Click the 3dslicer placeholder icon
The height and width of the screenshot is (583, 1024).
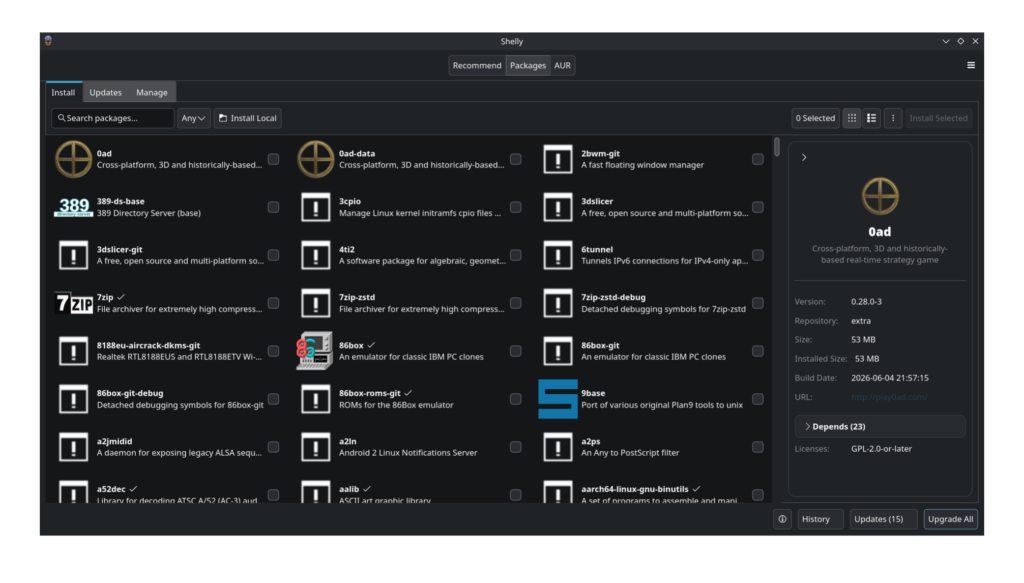click(558, 207)
